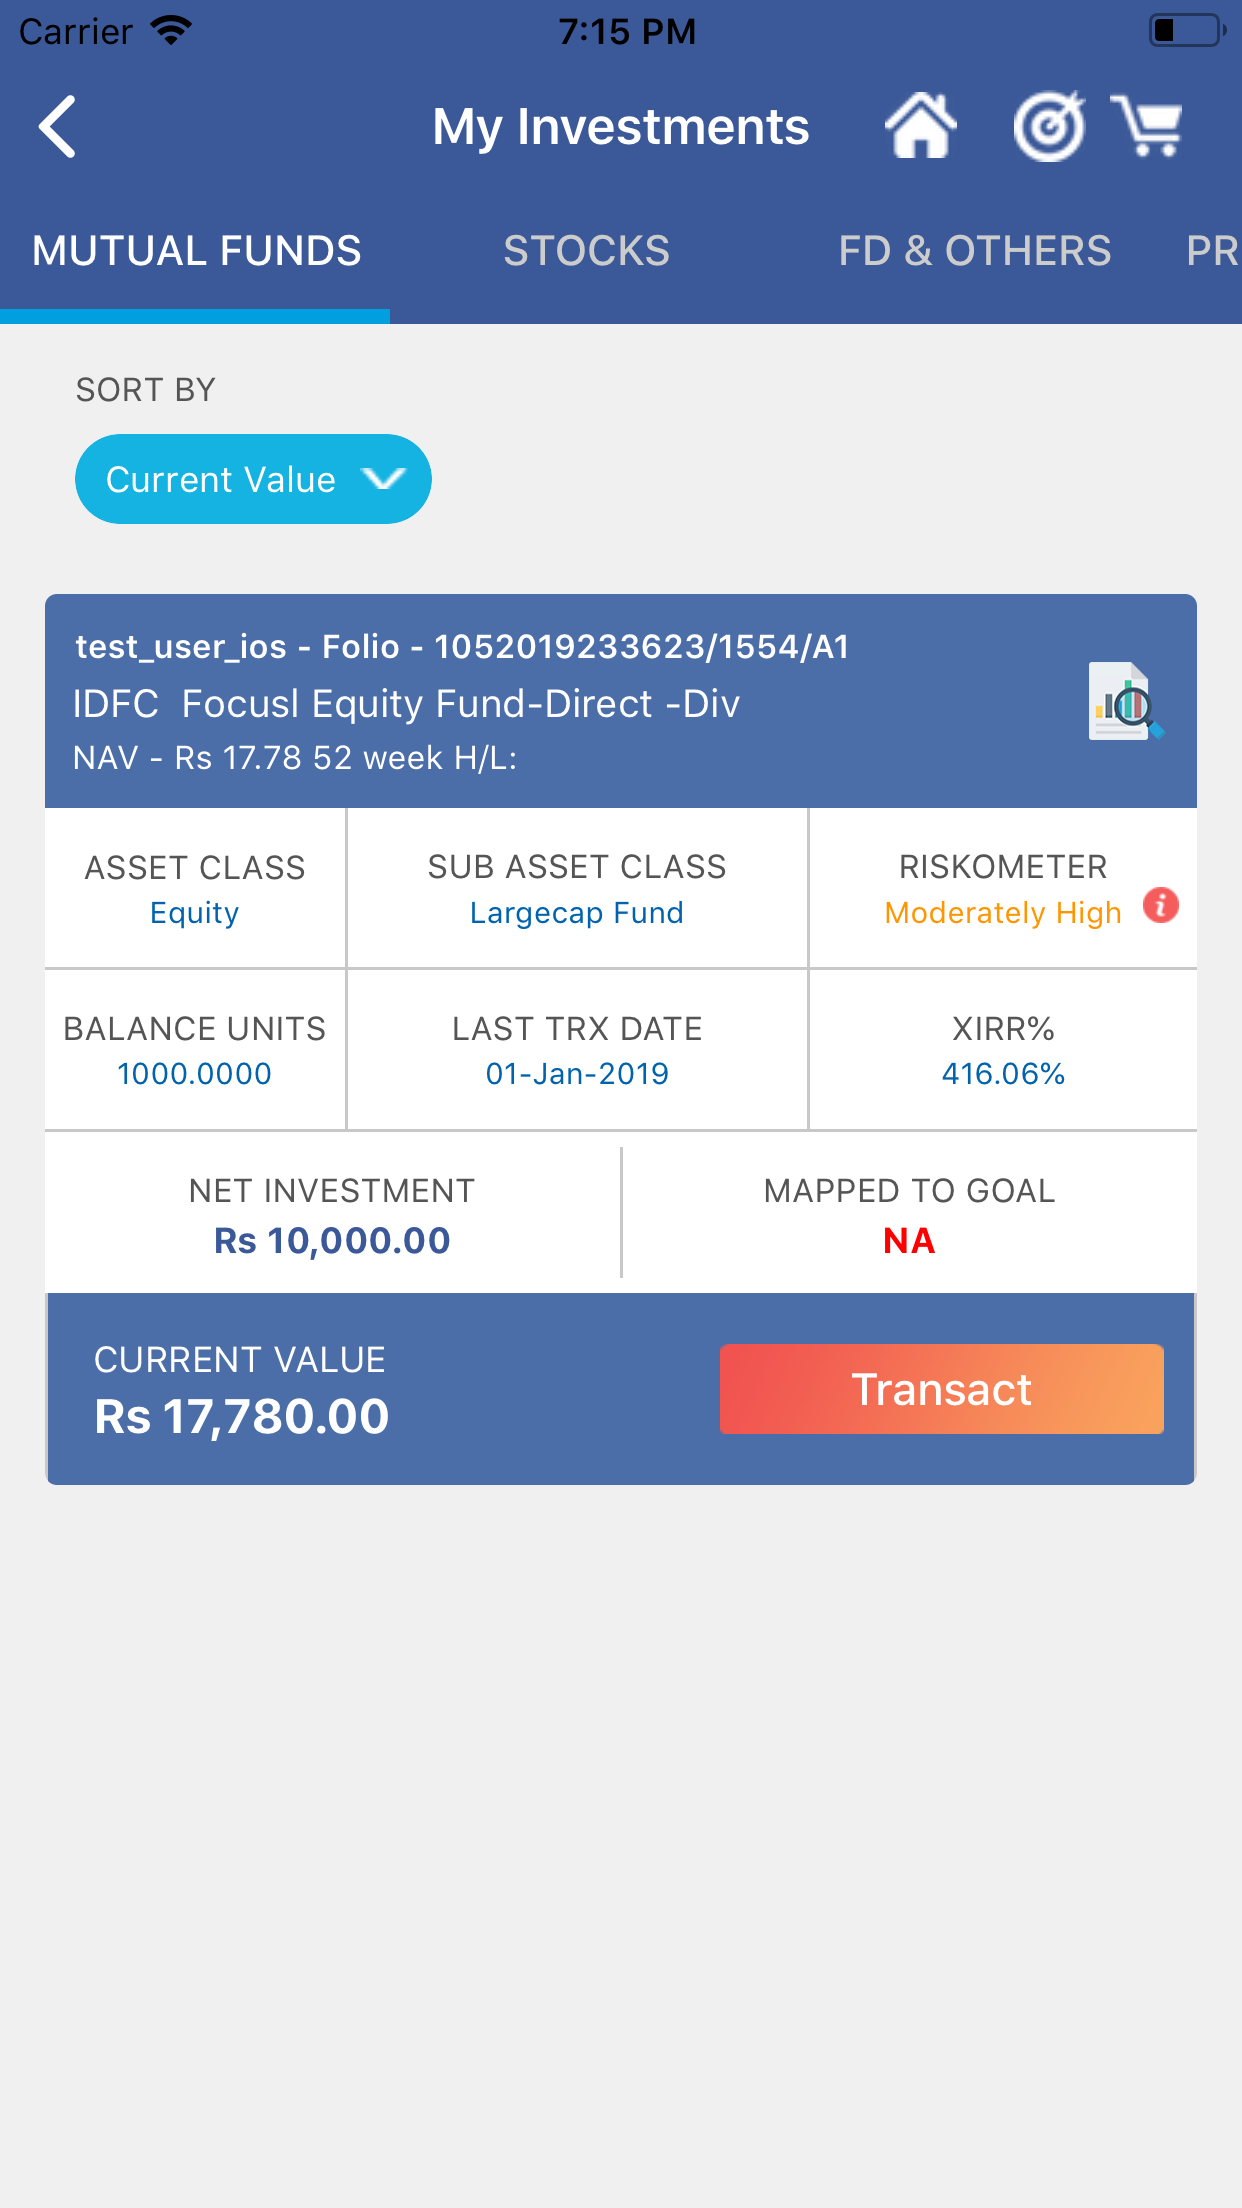Tap the Largecap Fund sub asset link
The width and height of the screenshot is (1242, 2208).
(x=577, y=913)
